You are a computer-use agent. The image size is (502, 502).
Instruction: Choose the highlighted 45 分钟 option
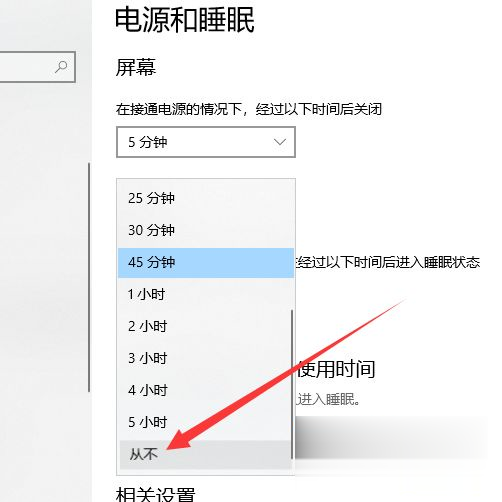pos(206,262)
